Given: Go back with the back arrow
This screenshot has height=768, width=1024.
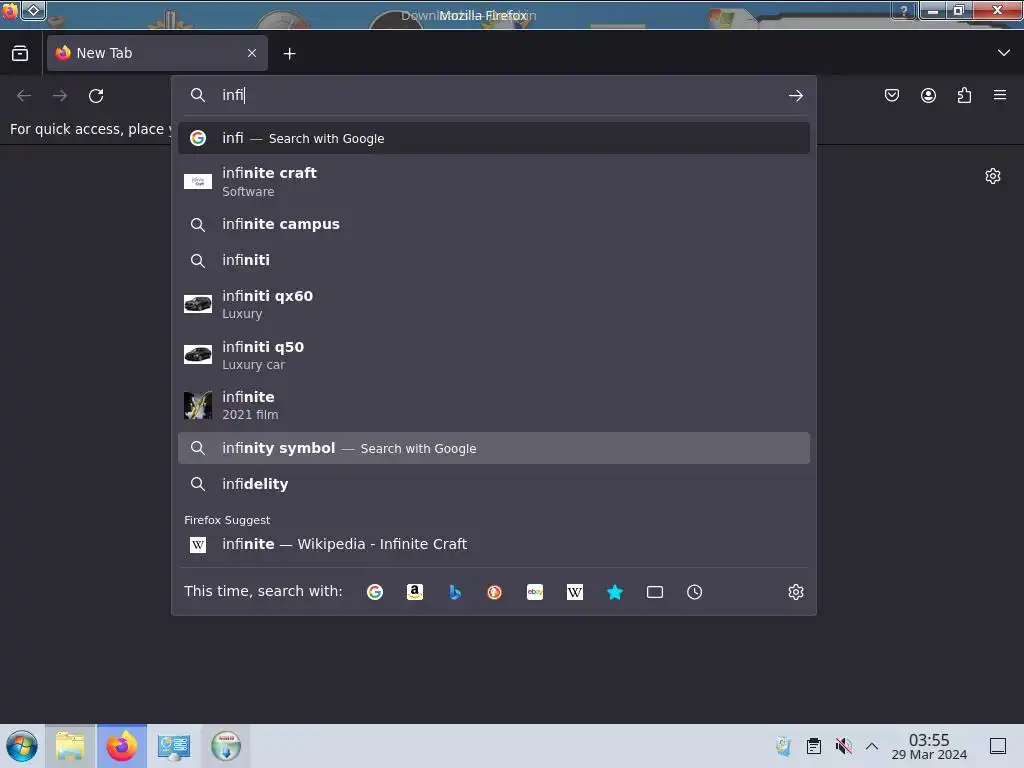Looking at the screenshot, I should click(x=24, y=96).
